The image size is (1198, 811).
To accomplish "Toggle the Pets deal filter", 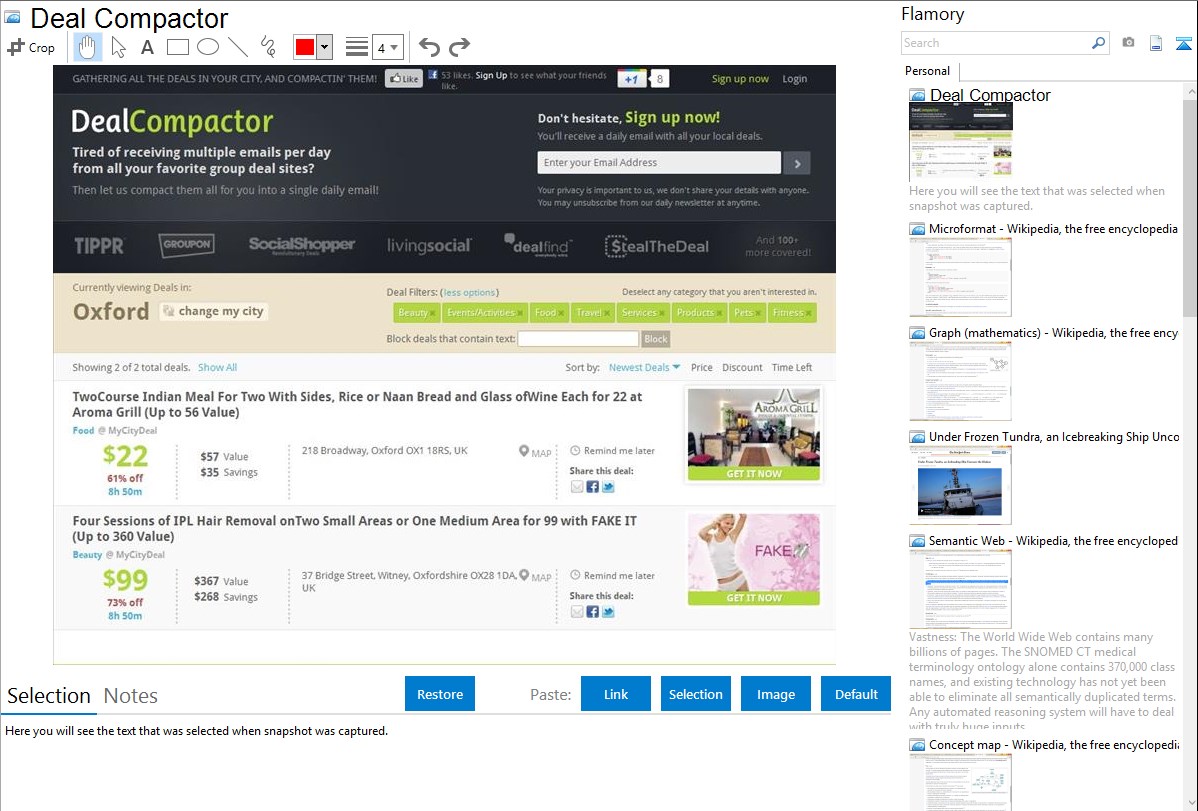I will pos(747,313).
